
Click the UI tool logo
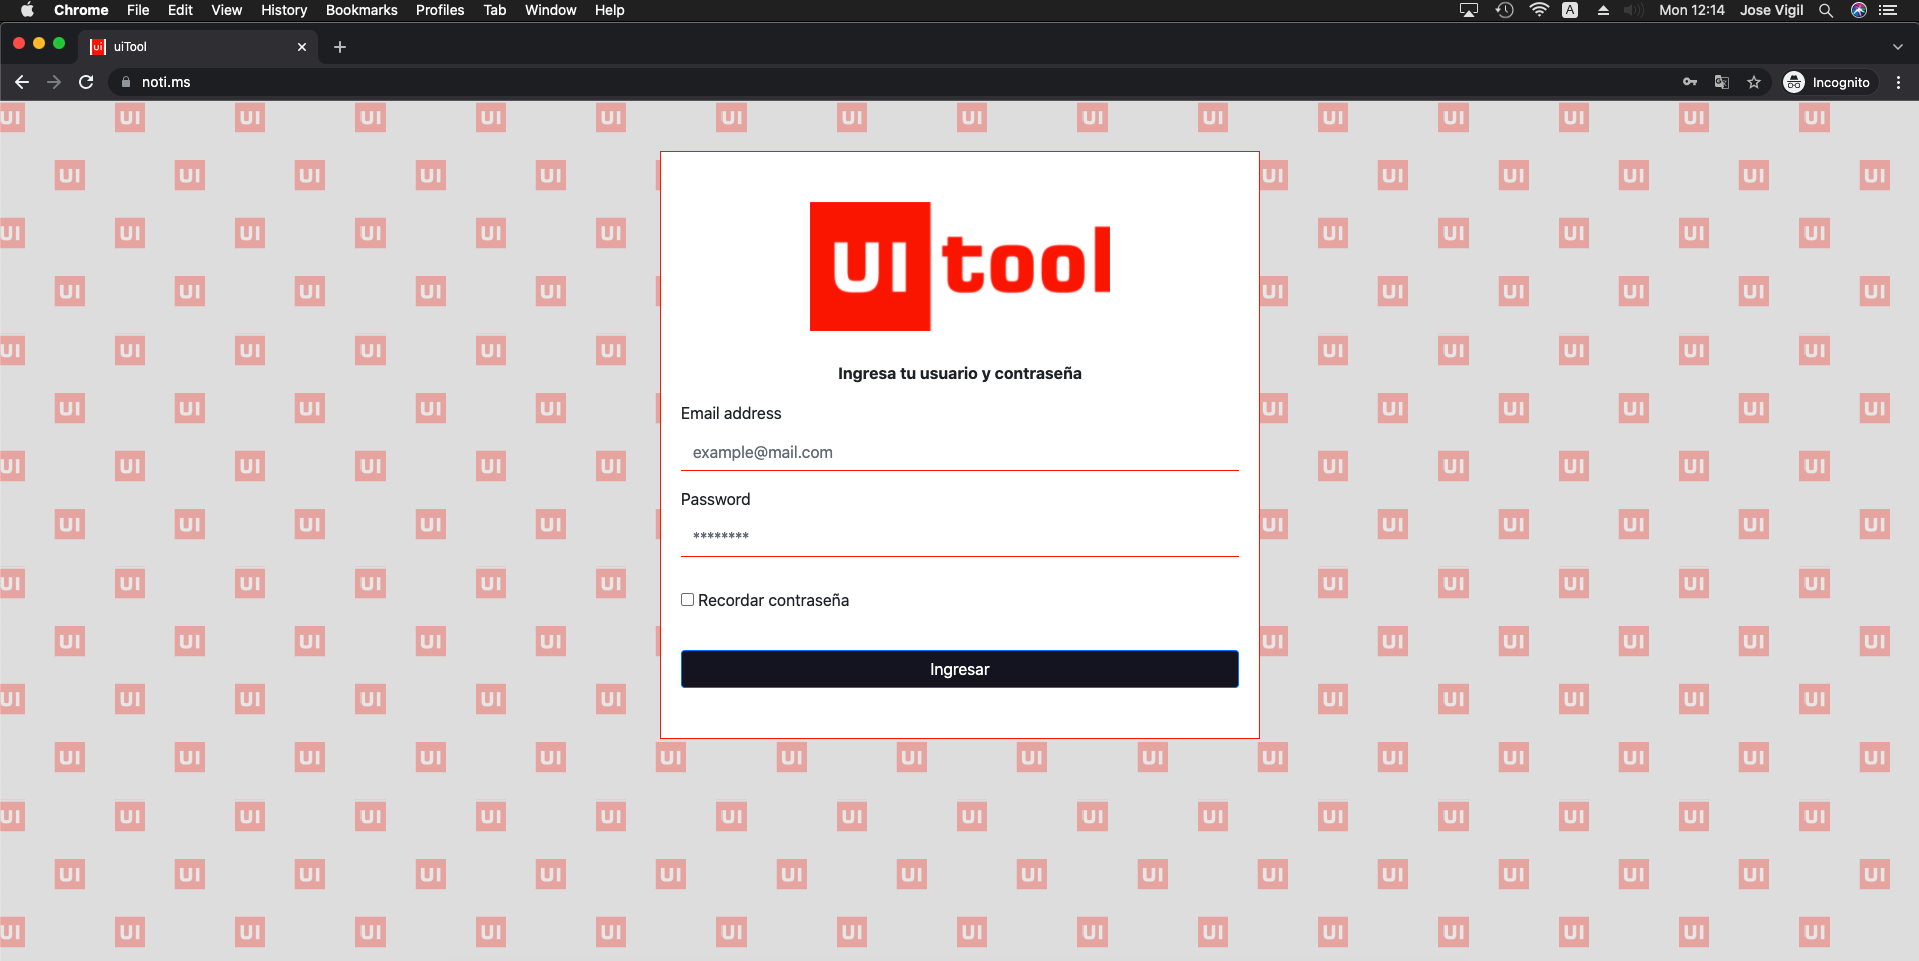[960, 266]
